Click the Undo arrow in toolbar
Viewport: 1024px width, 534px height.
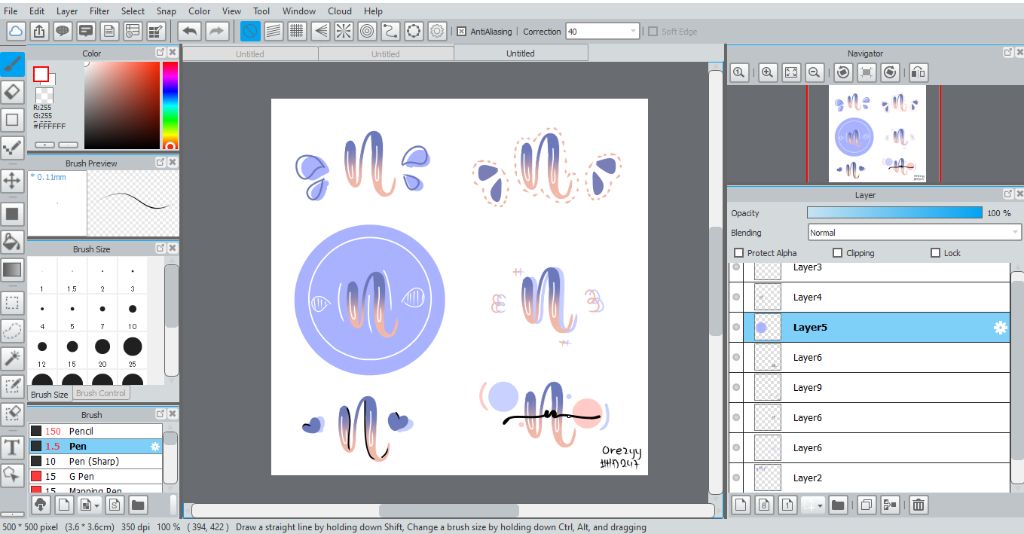(x=189, y=31)
